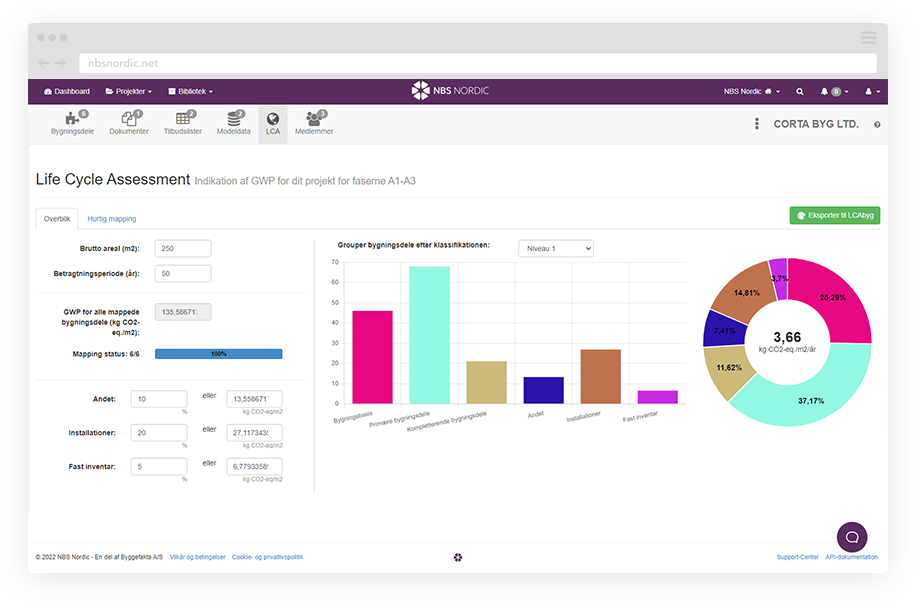
Task: Open the Support-Center link
Action: 797,557
